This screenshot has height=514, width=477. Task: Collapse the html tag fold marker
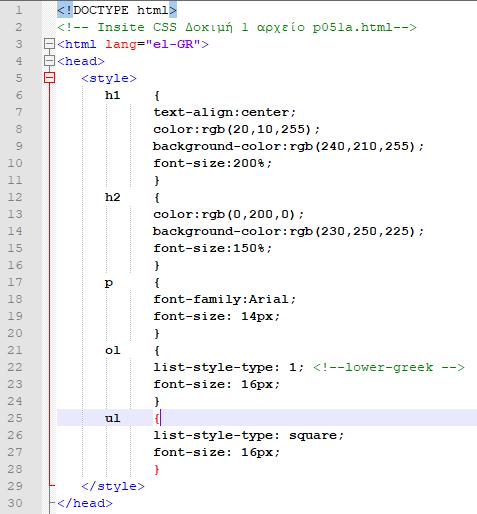pyautogui.click(x=49, y=44)
